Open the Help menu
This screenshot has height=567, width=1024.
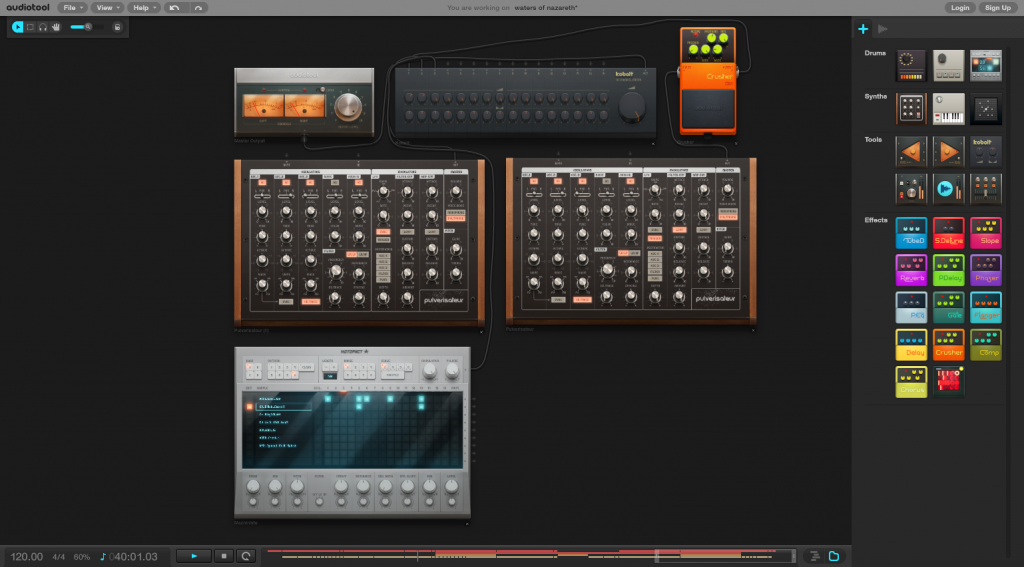(144, 8)
